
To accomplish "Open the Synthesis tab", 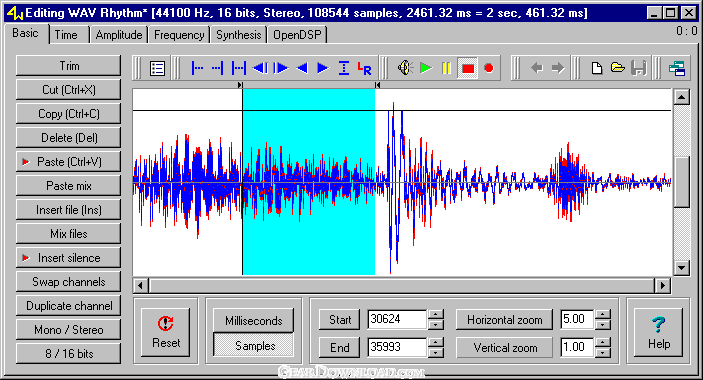I will click(239, 35).
